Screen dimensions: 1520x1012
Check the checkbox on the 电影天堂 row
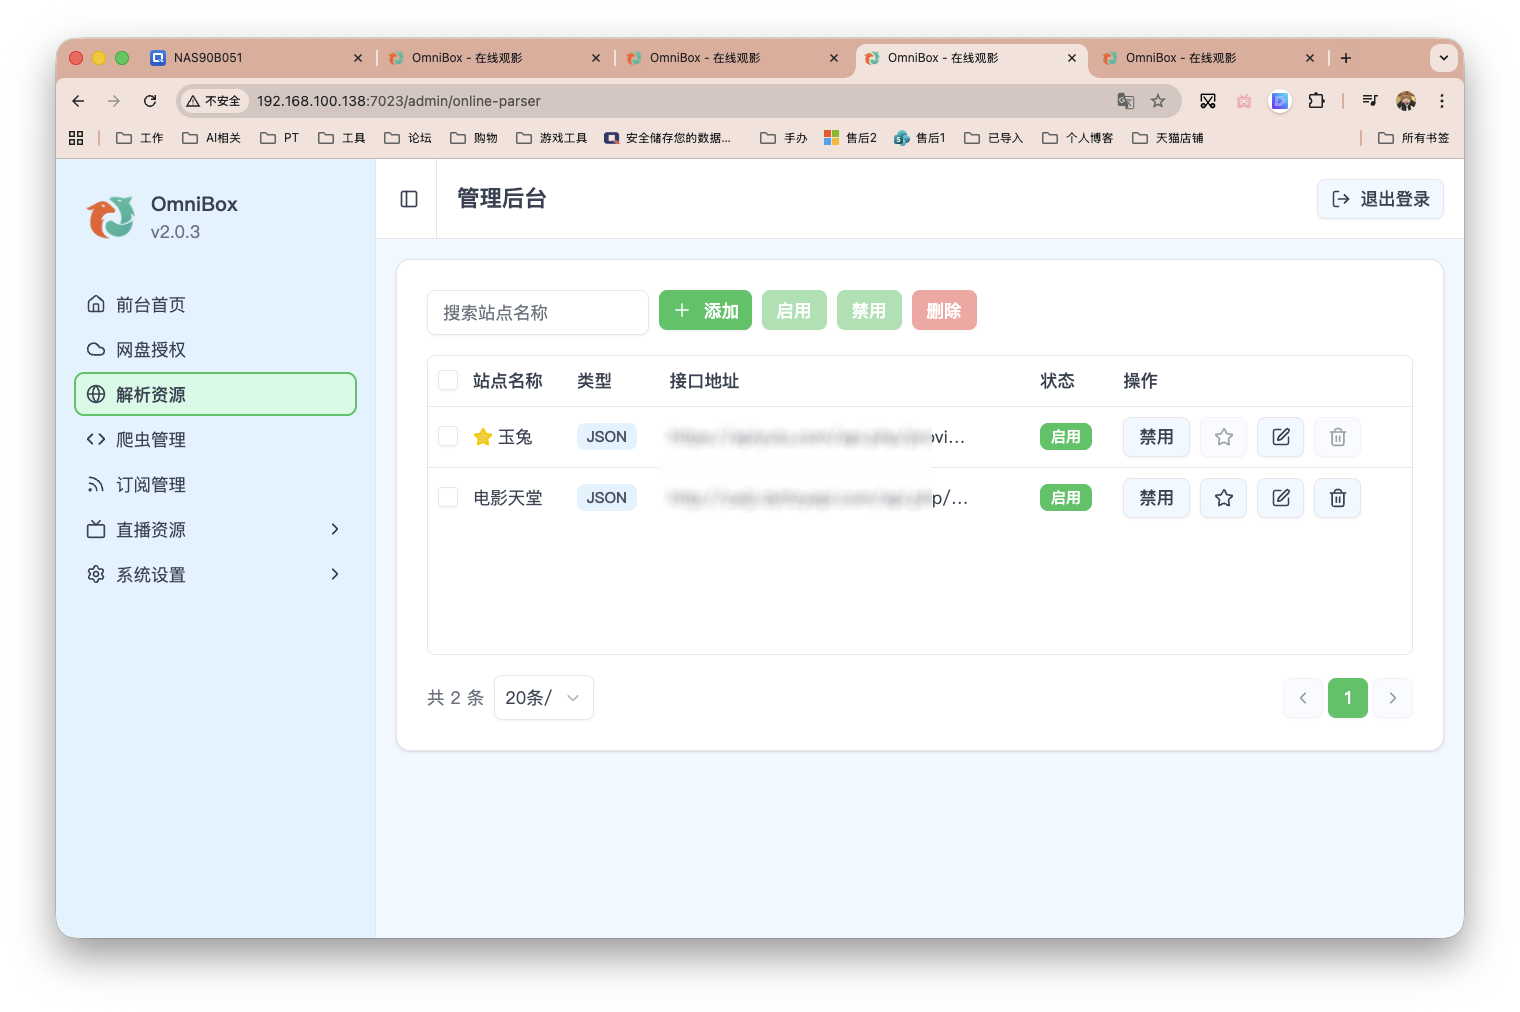tap(447, 496)
